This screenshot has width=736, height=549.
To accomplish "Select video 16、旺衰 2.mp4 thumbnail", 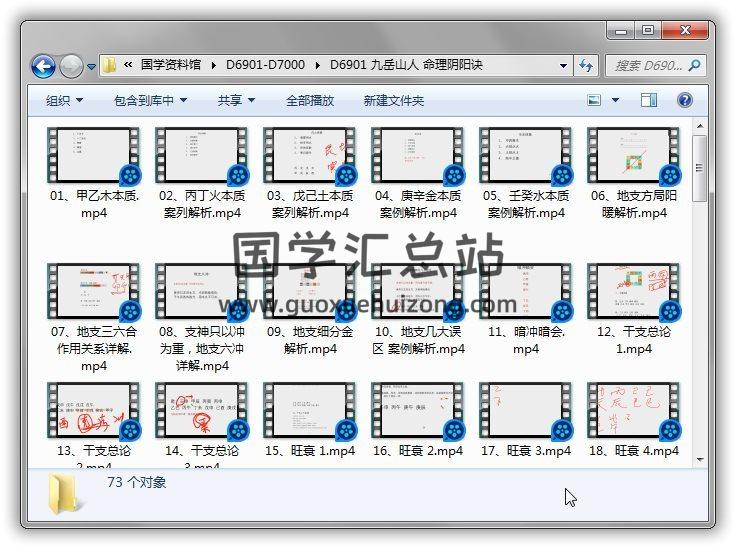I will click(417, 411).
